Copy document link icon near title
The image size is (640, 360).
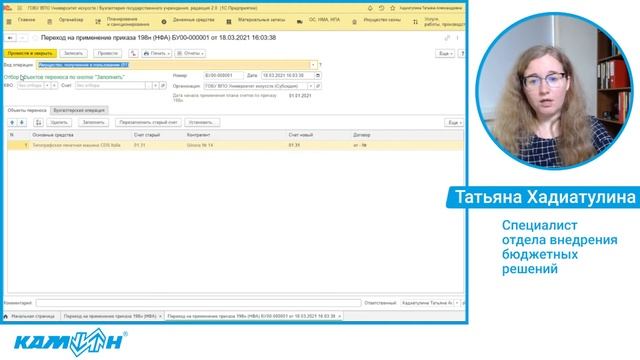pos(447,38)
